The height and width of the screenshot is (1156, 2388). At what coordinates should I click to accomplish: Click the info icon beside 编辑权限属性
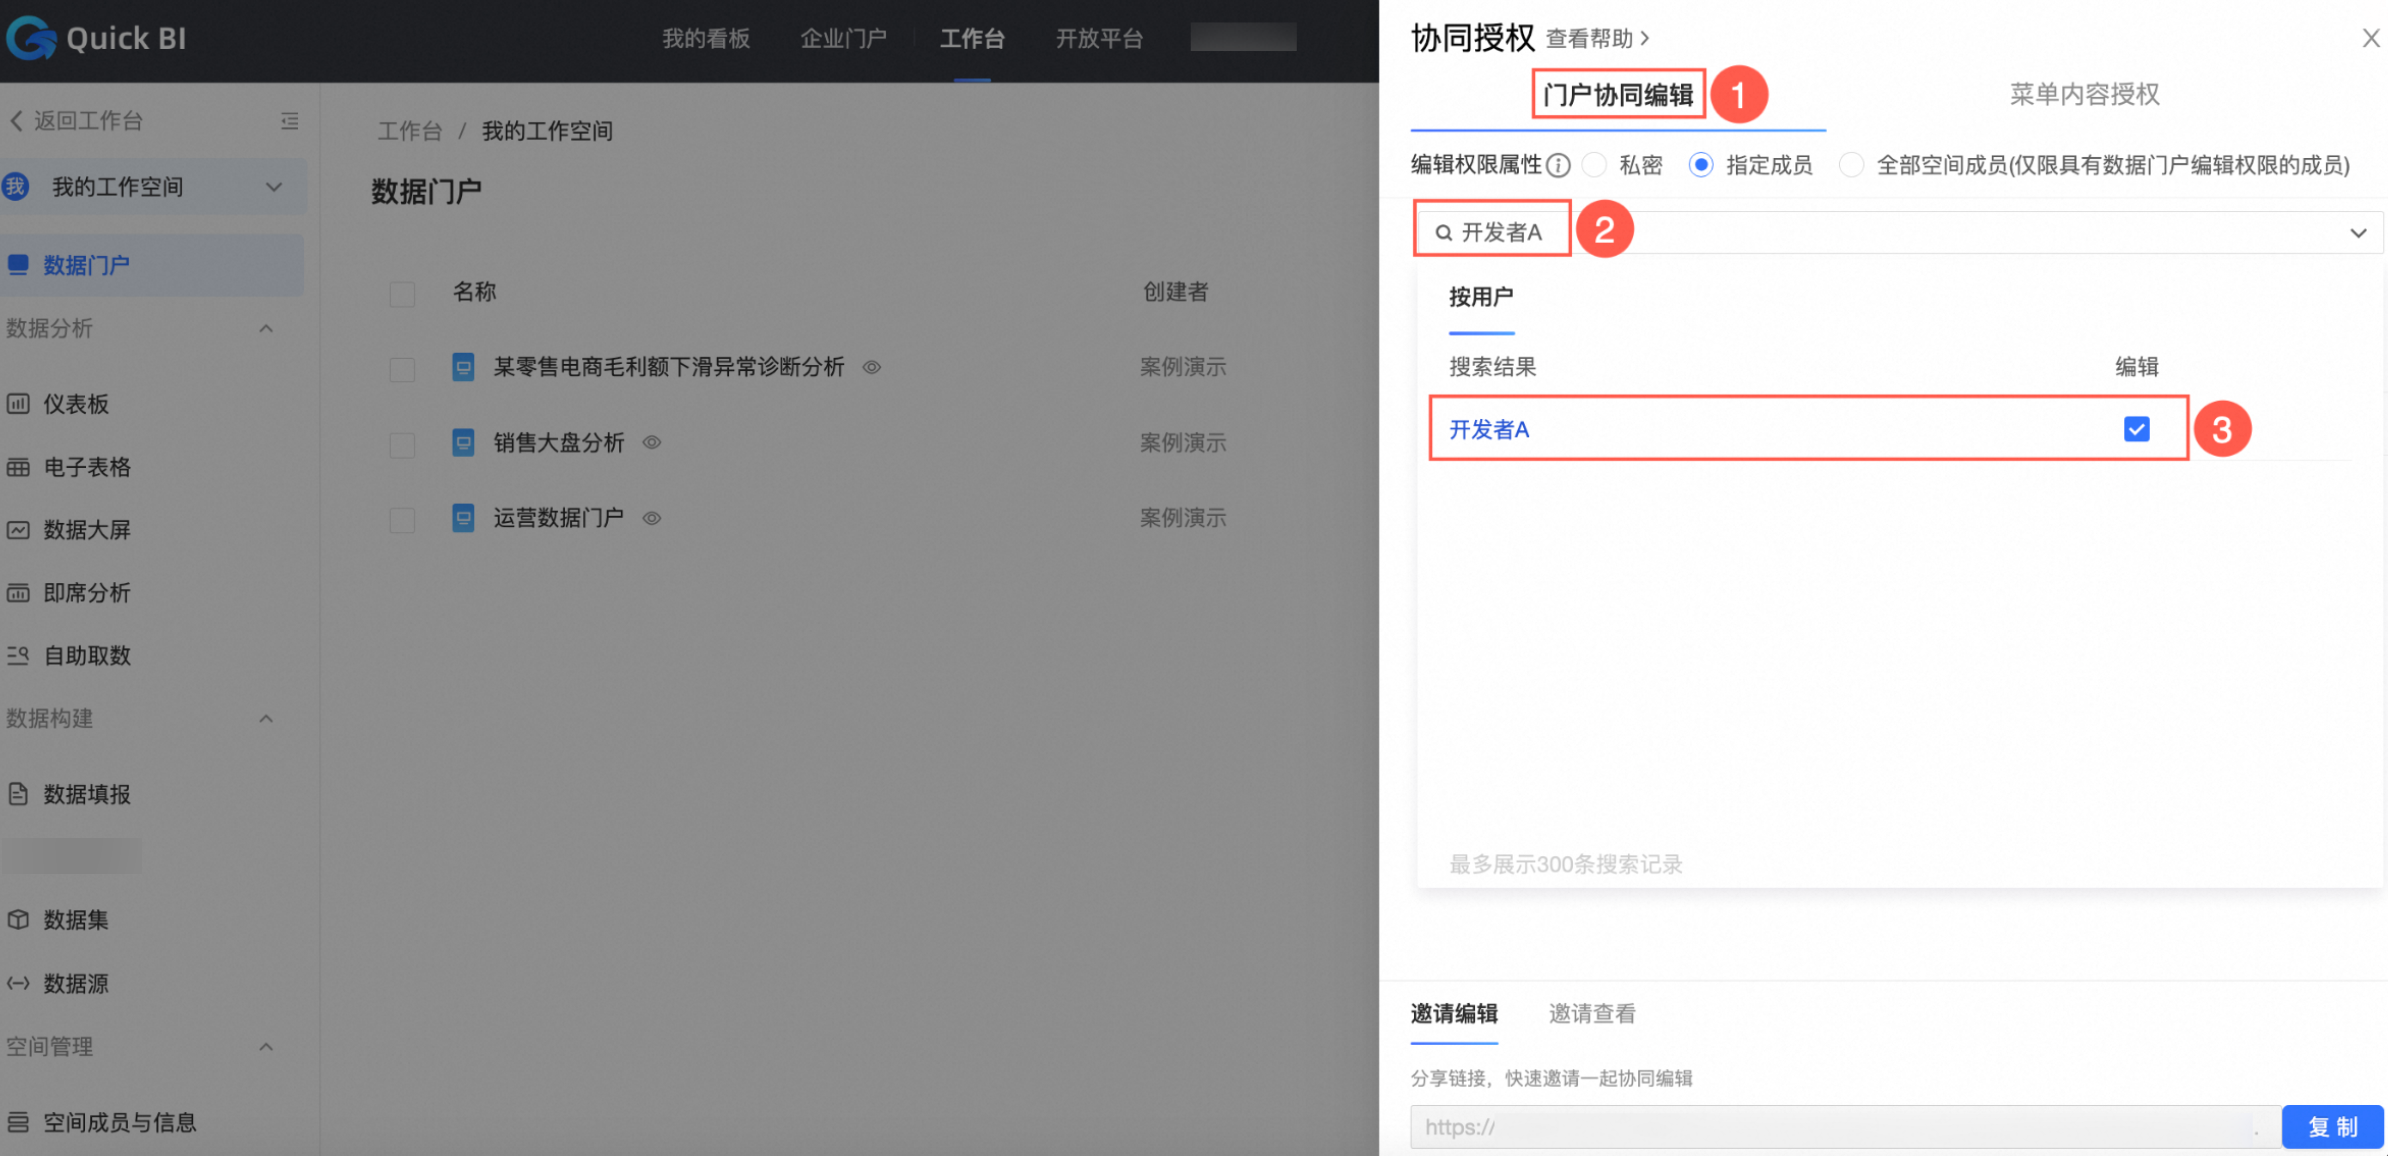coord(1557,165)
